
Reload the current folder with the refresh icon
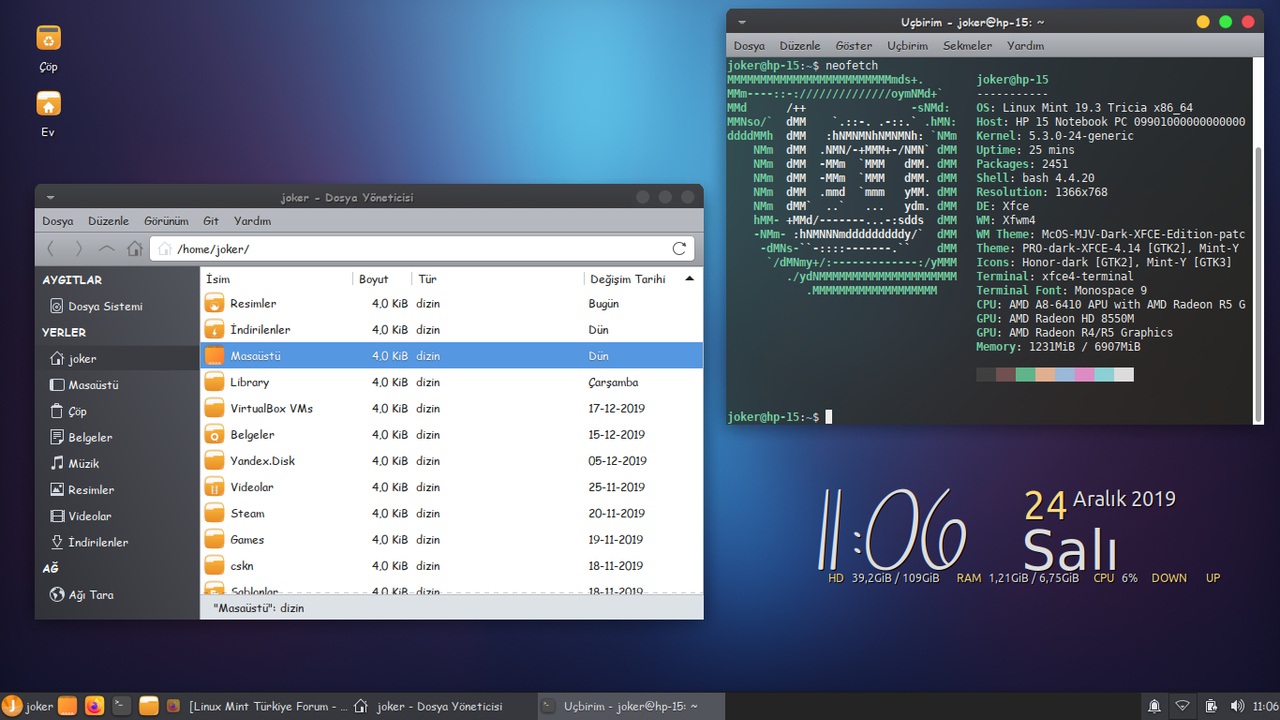click(679, 248)
